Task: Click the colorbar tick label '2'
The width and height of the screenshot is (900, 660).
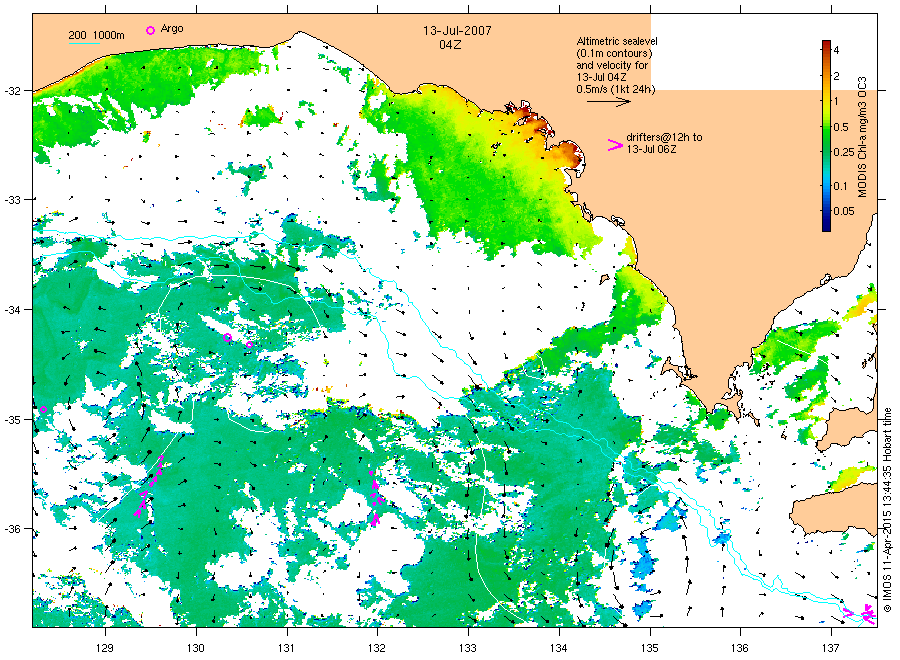Action: point(836,76)
